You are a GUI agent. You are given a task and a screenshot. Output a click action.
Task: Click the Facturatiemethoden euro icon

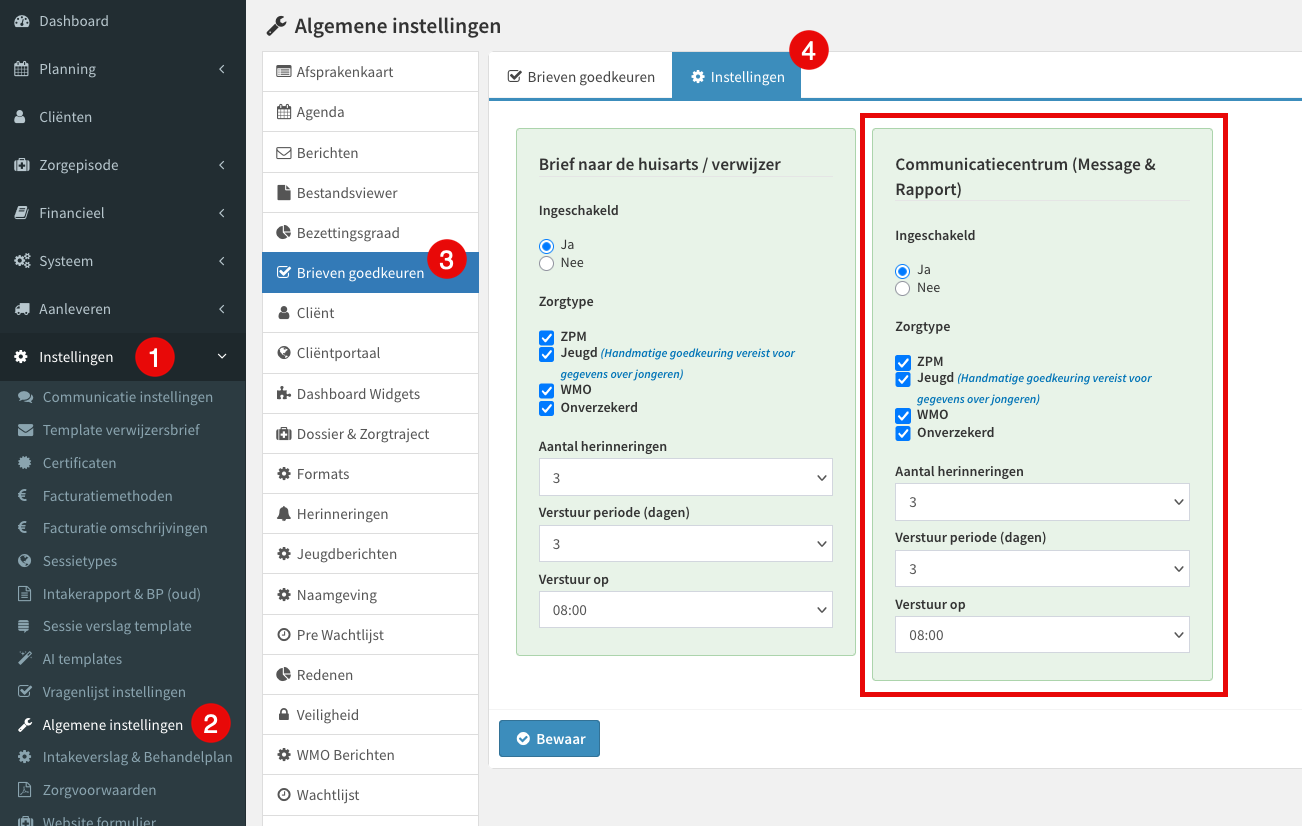23,496
